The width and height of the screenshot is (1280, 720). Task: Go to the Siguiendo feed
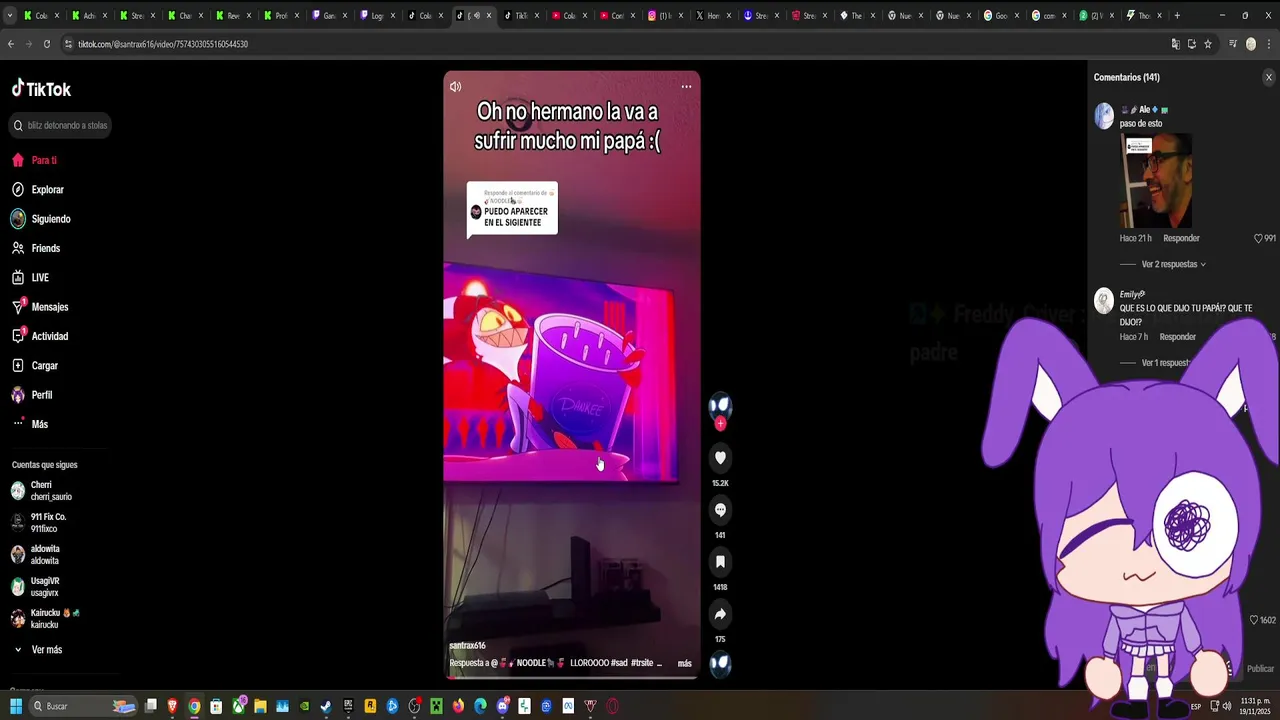tap(41, 219)
